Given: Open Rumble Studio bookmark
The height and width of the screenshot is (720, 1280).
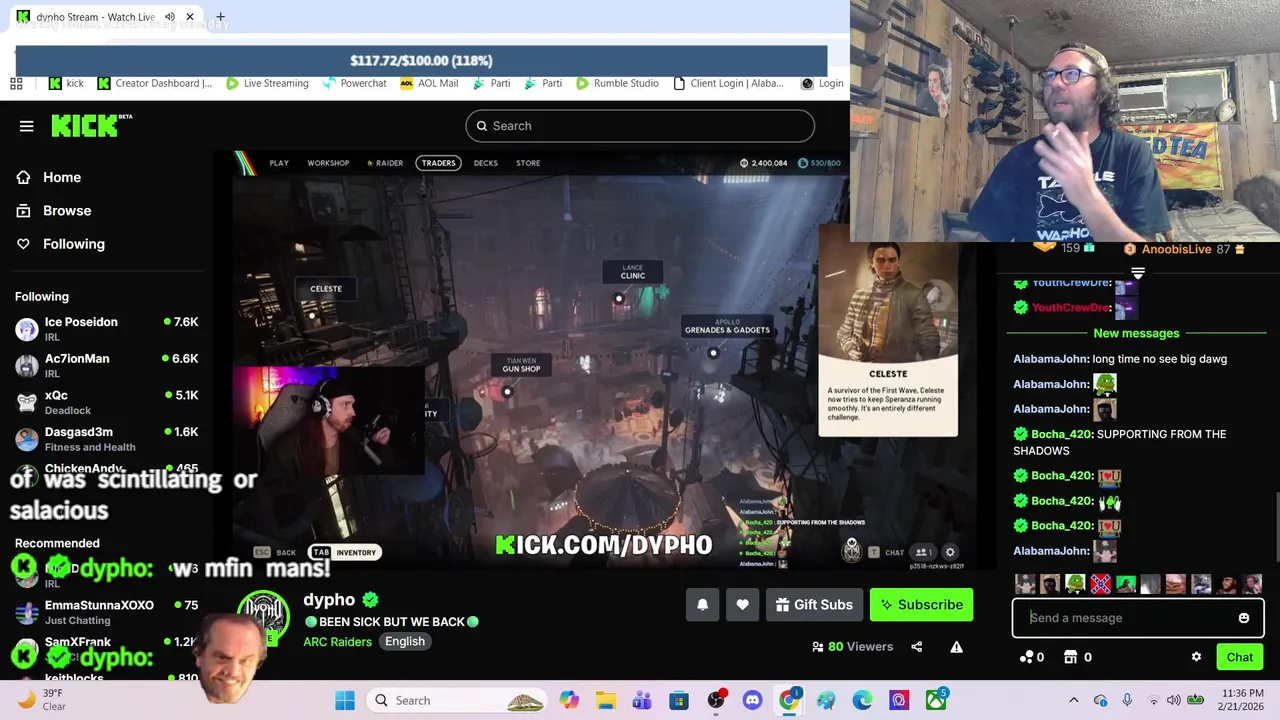Looking at the screenshot, I should (x=617, y=83).
